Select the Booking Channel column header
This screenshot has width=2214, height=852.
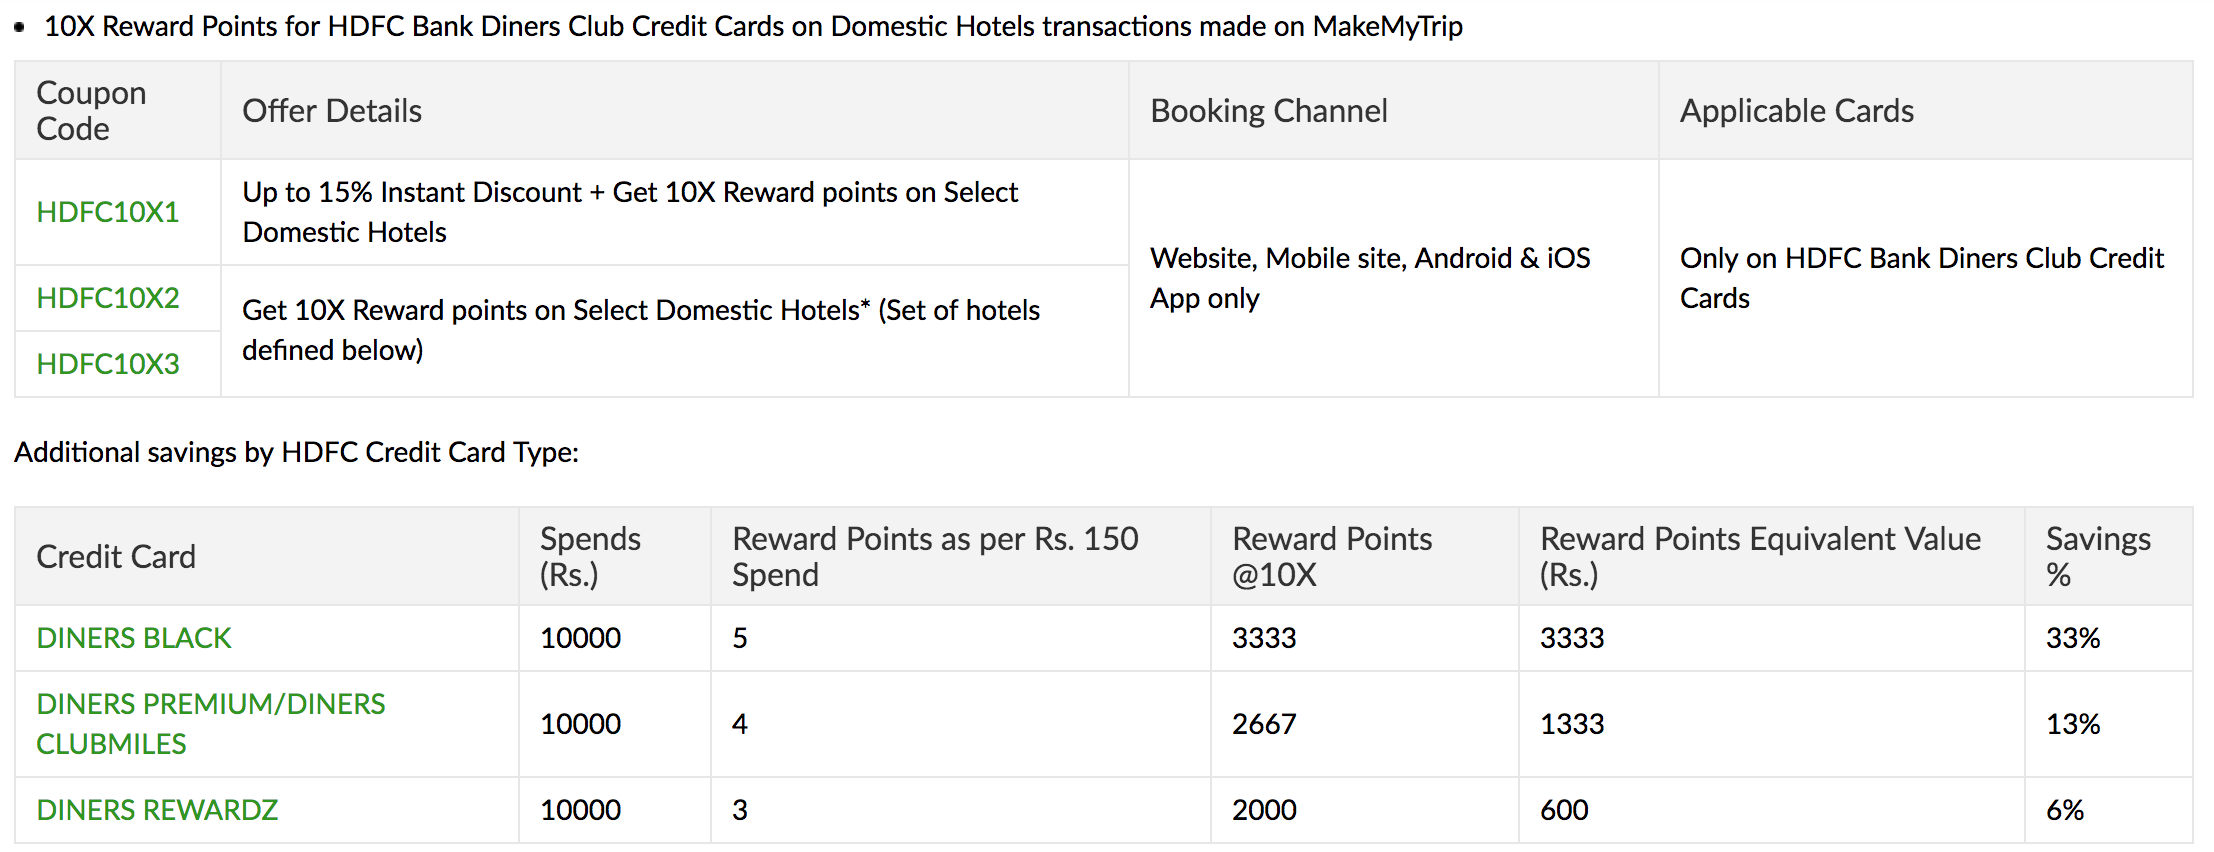click(x=1269, y=111)
